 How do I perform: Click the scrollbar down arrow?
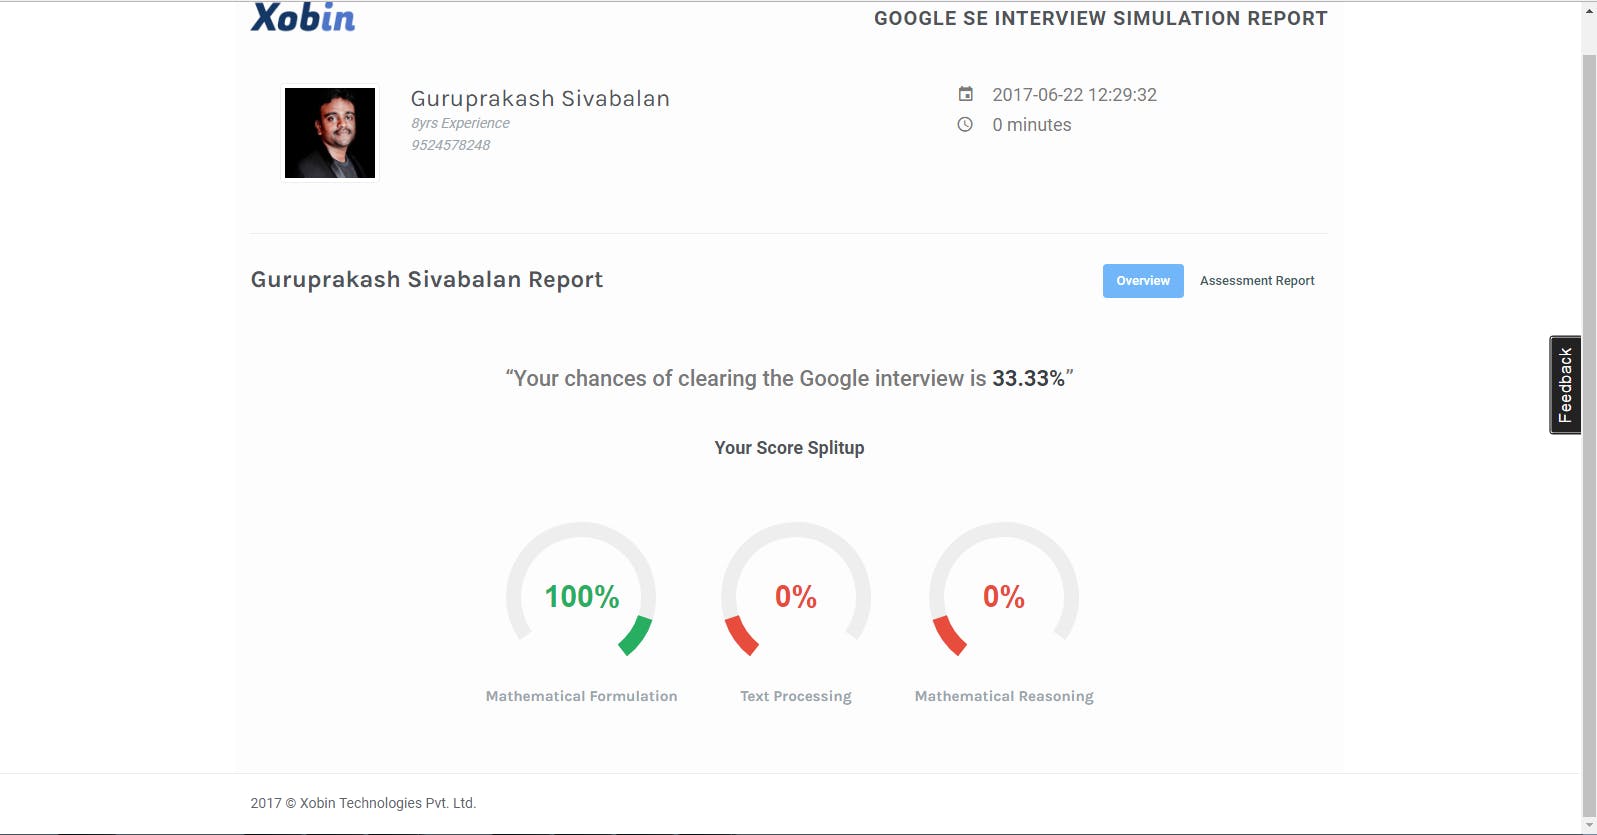point(1589,825)
